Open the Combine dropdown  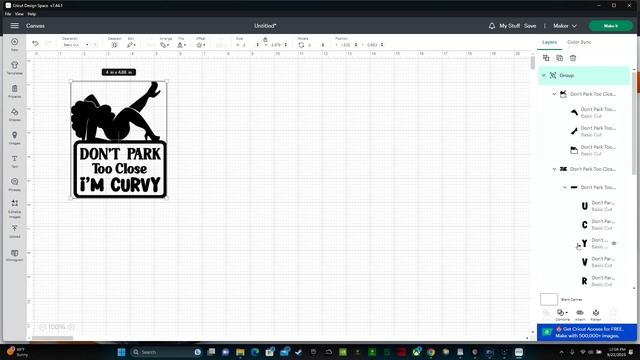coord(562,314)
